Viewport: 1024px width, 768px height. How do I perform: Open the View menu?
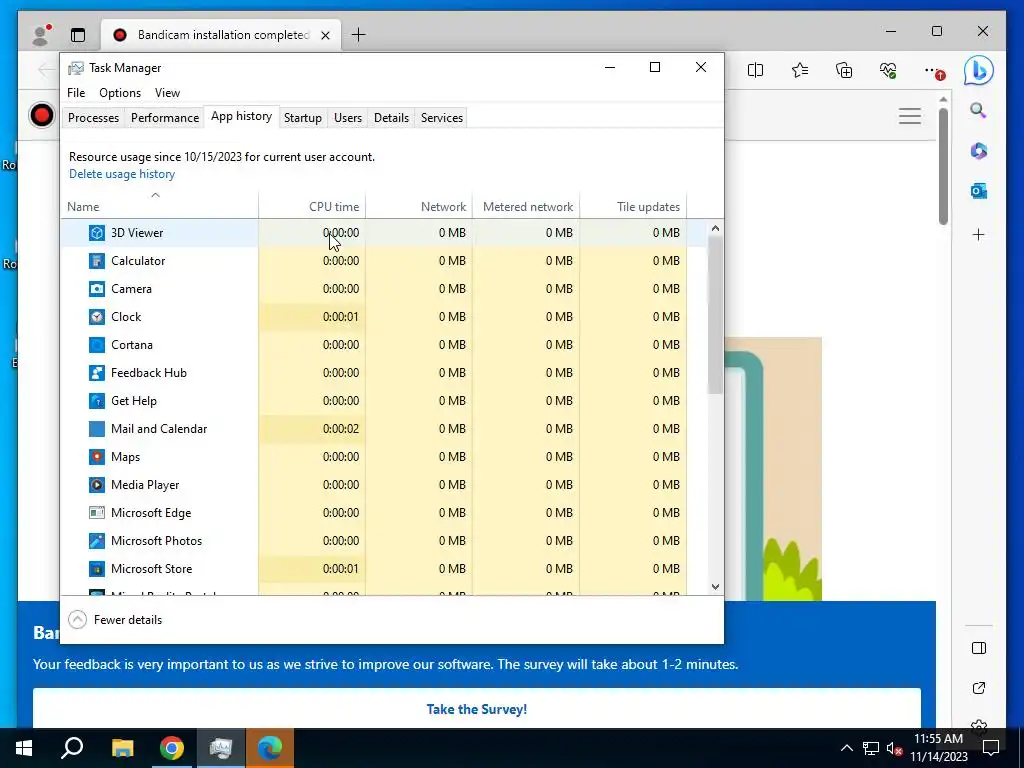click(167, 93)
